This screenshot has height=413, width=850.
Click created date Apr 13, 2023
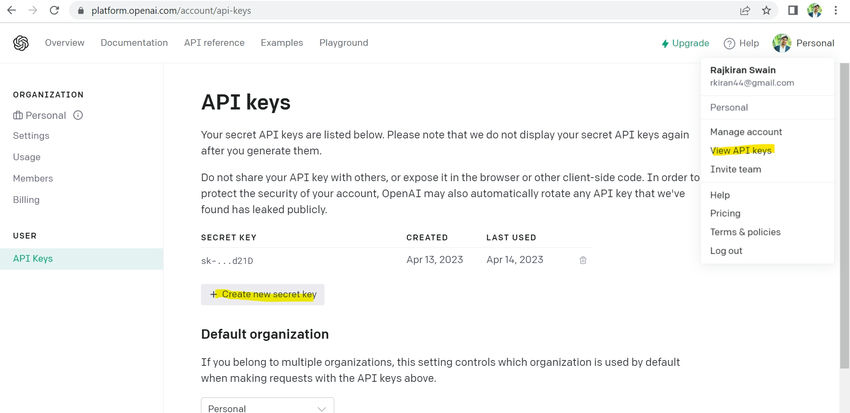pos(435,260)
